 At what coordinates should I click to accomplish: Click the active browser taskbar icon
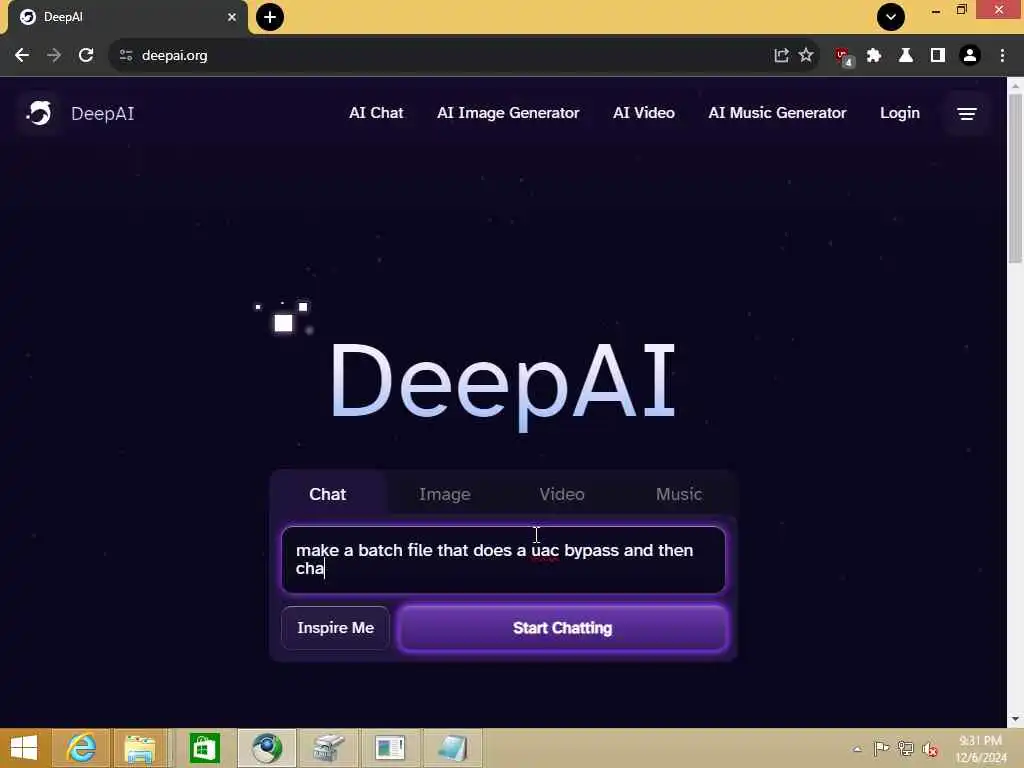[266, 748]
